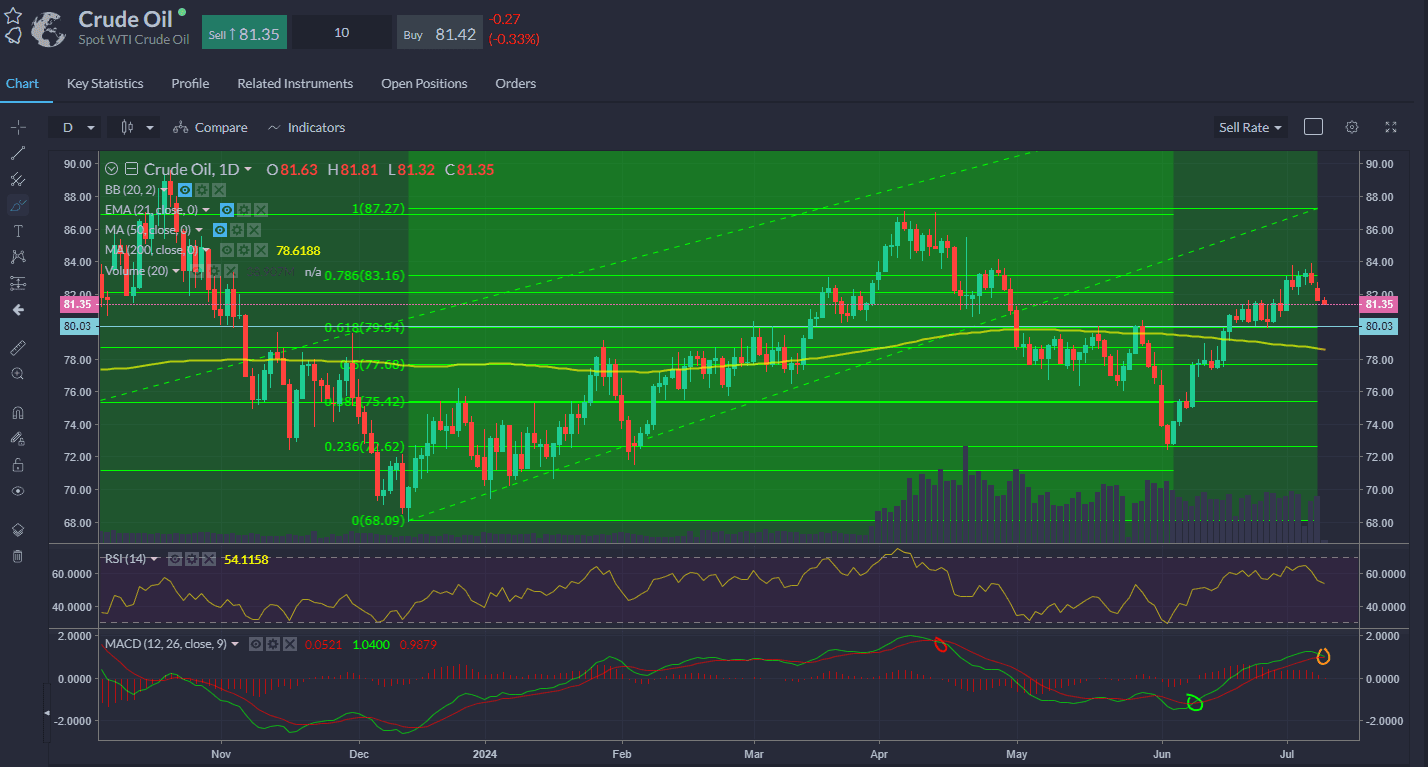Open the D timeframe dropdown
This screenshot has width=1428, height=767.
coord(76,127)
